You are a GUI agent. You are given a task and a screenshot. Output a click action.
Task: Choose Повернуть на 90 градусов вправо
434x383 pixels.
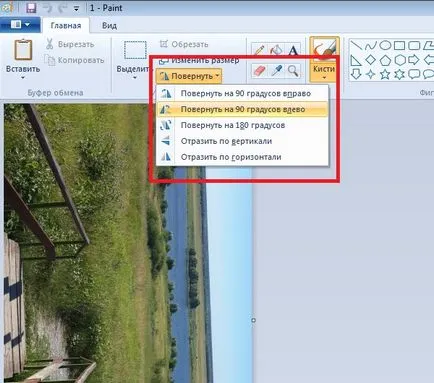point(242,93)
